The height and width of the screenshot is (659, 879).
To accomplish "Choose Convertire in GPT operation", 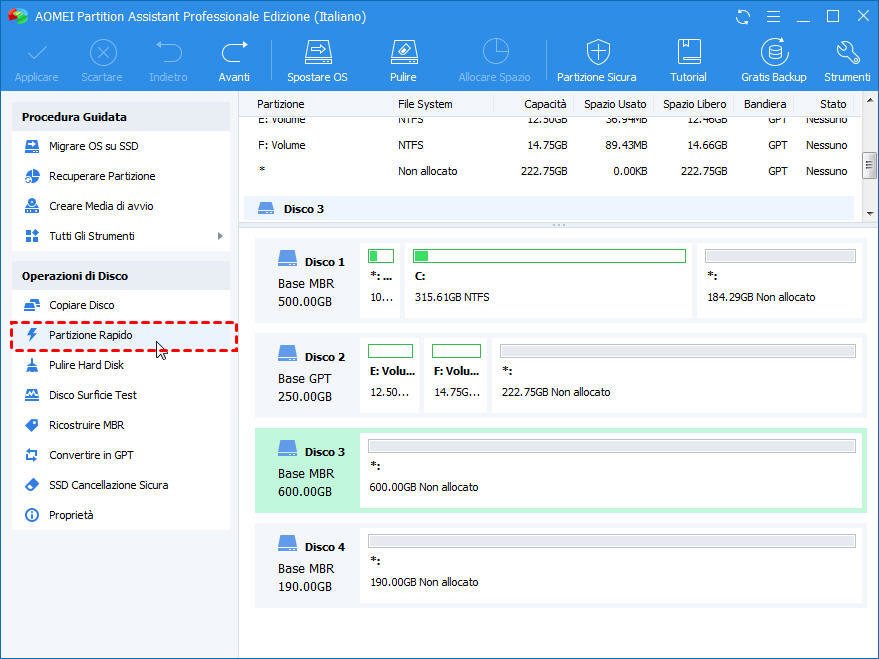I will click(x=121, y=455).
